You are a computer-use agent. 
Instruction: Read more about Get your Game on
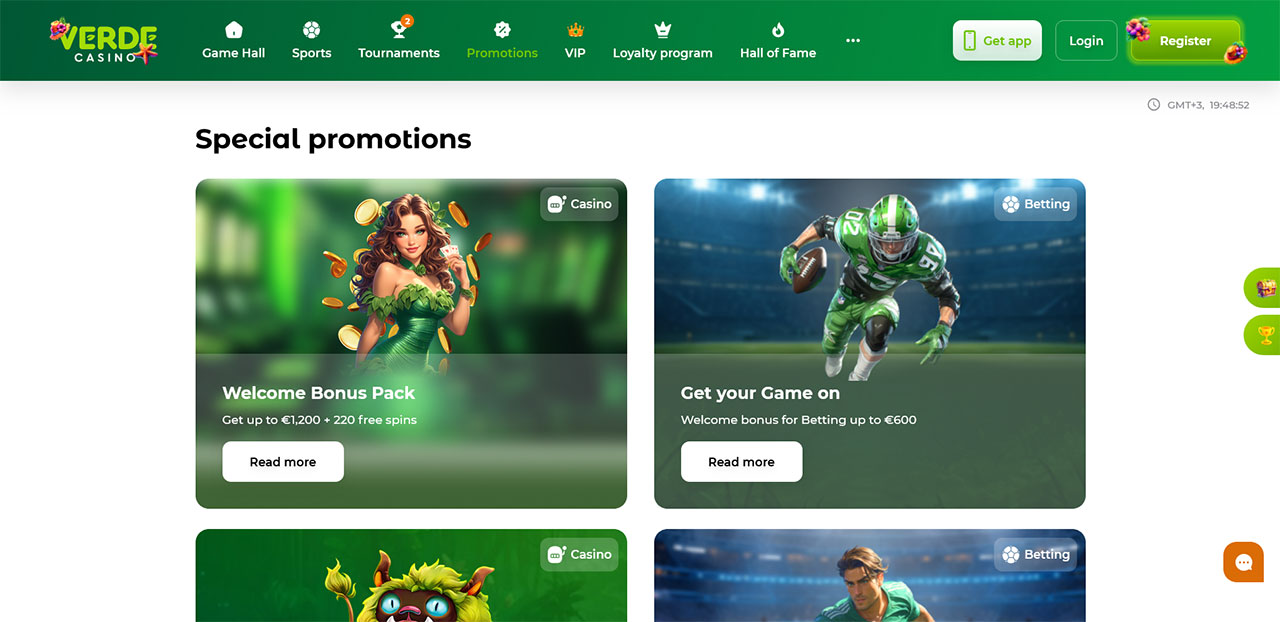click(741, 462)
